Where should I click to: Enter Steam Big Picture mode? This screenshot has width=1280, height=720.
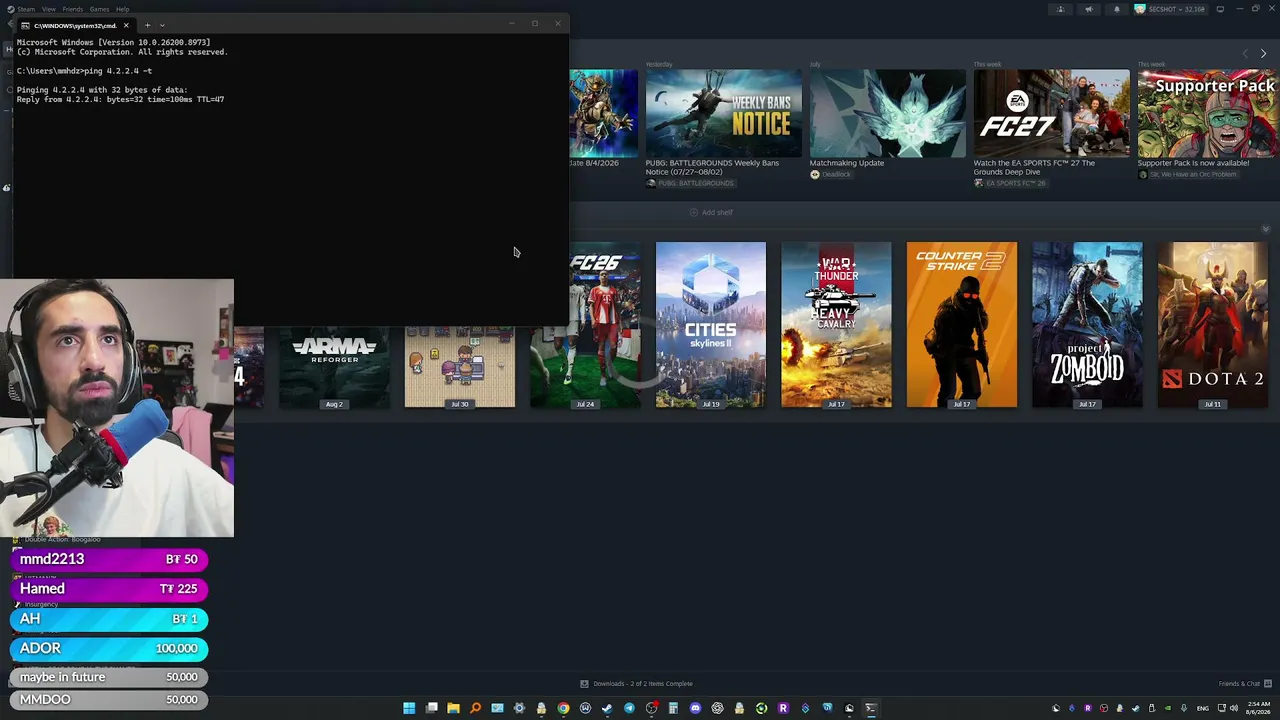click(1220, 9)
